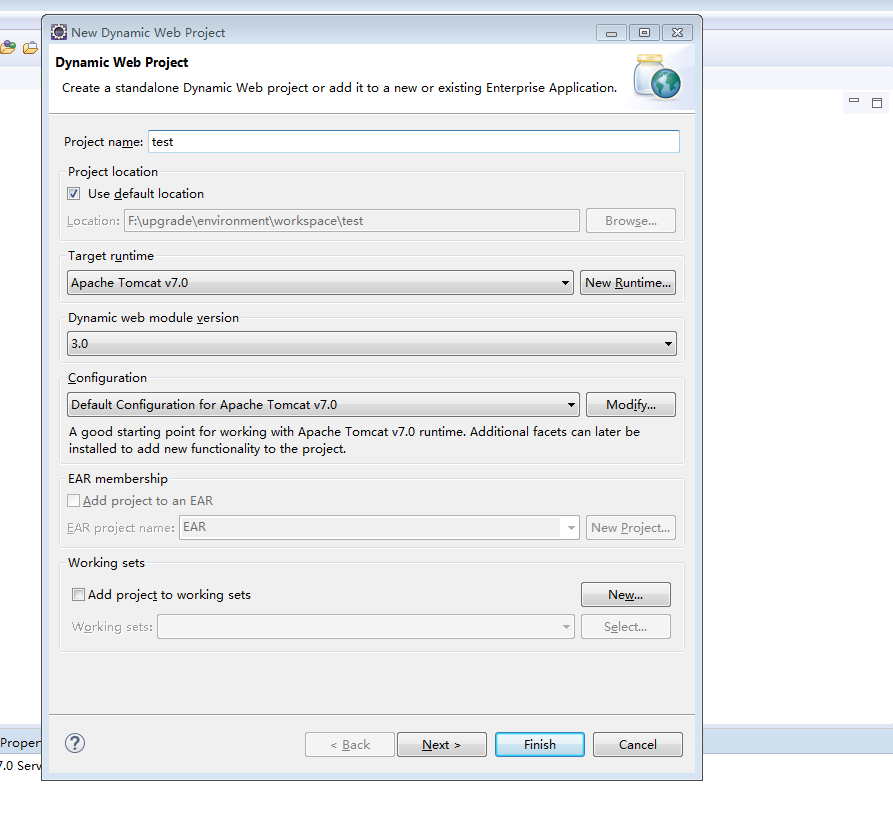Image resolution: width=893 pixels, height=824 pixels.
Task: Click the open folder icon in background toolbar
Action: (x=30, y=48)
